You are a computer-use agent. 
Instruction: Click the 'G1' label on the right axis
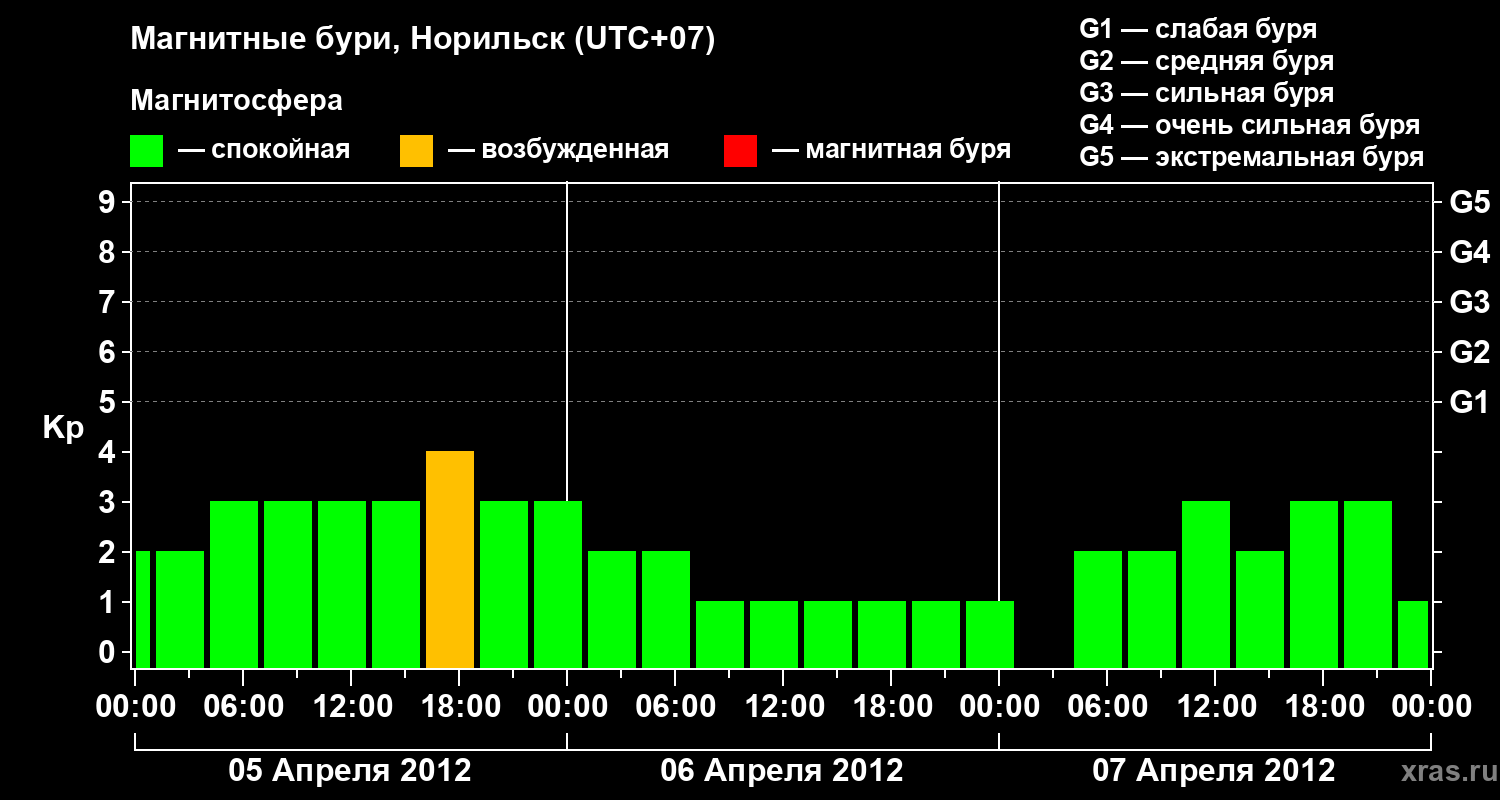click(x=1469, y=402)
